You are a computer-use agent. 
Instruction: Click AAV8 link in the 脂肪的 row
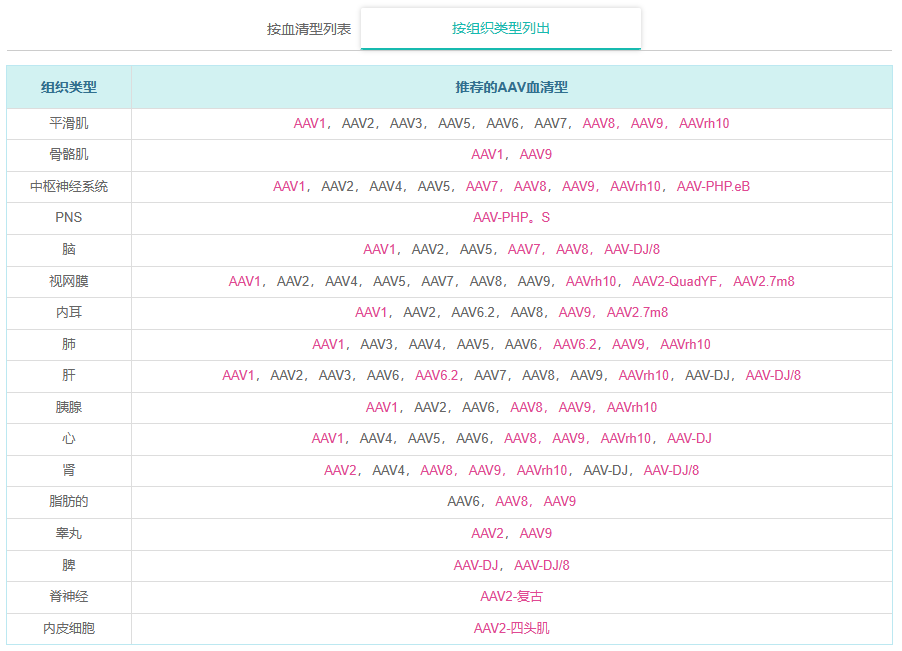[512, 501]
